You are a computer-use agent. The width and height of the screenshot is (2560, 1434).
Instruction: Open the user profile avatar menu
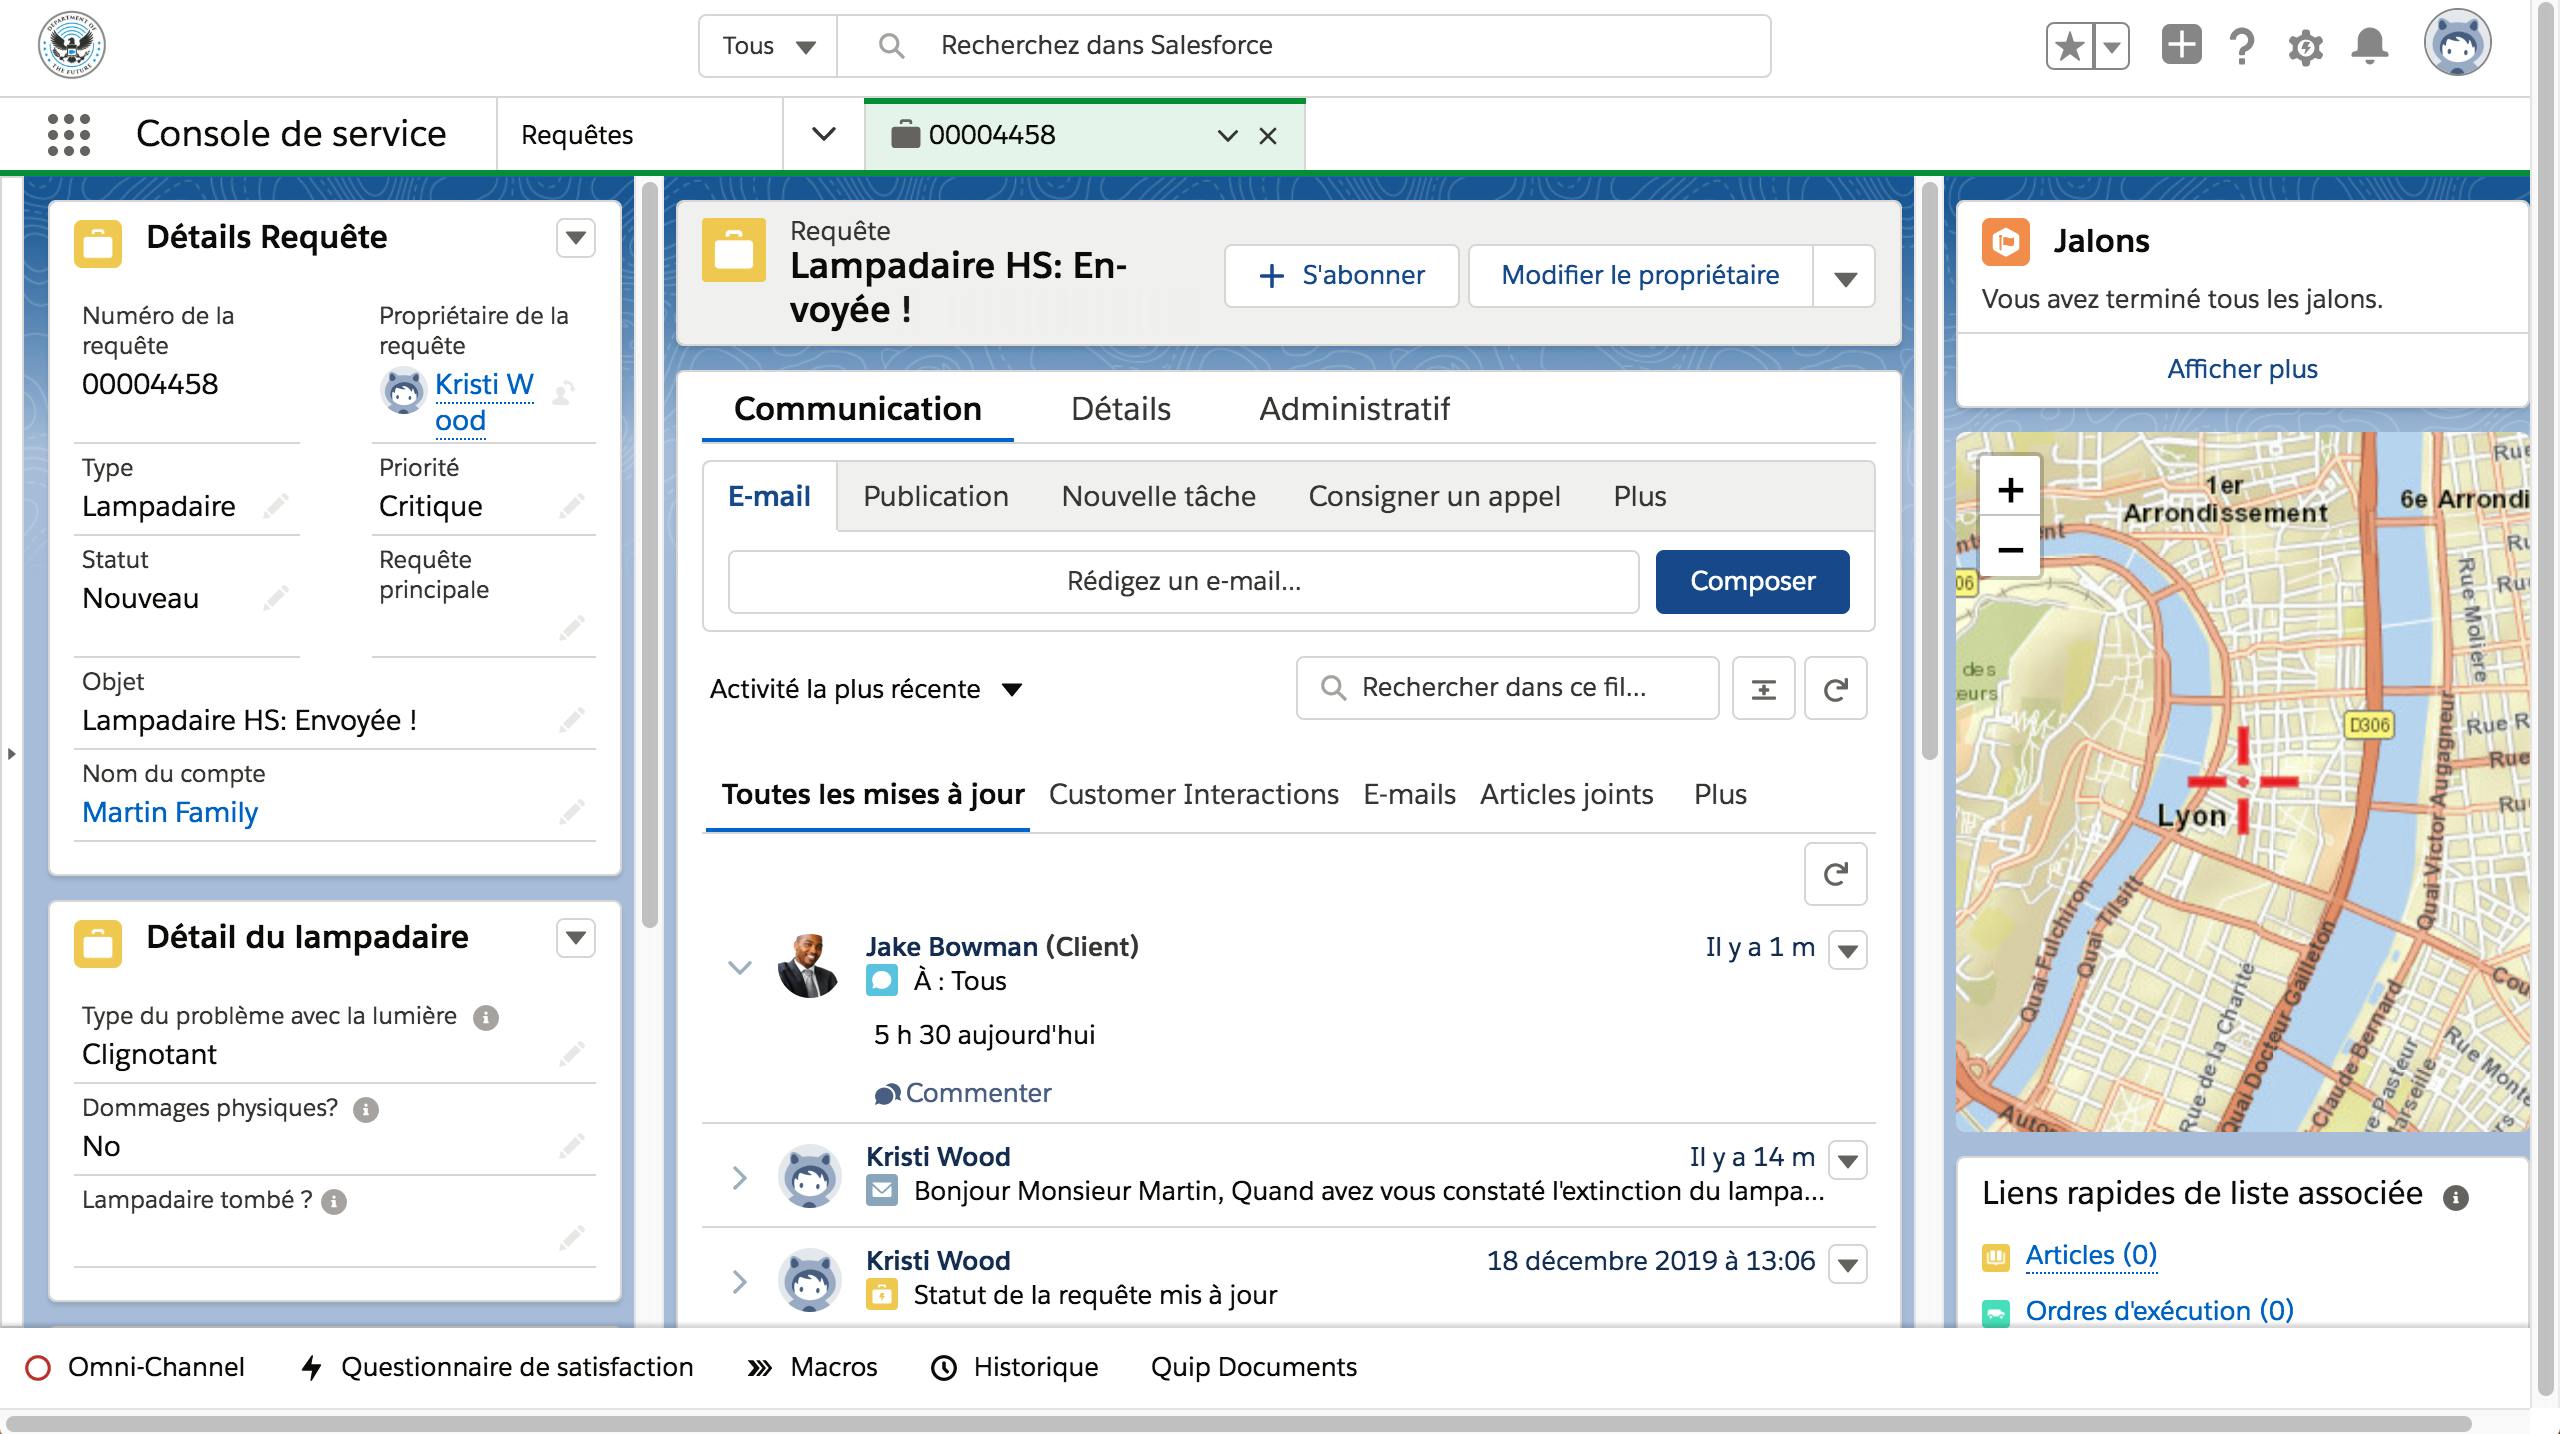pos(2457,43)
